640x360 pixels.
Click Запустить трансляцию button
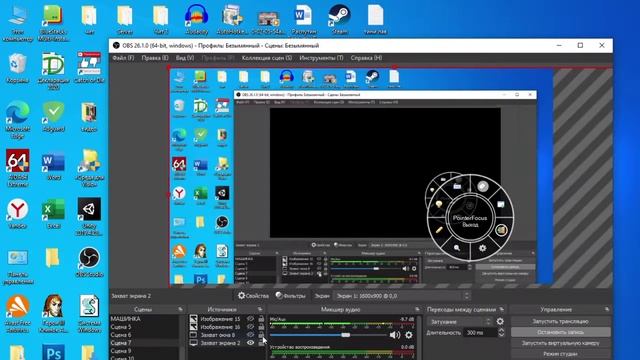560,321
